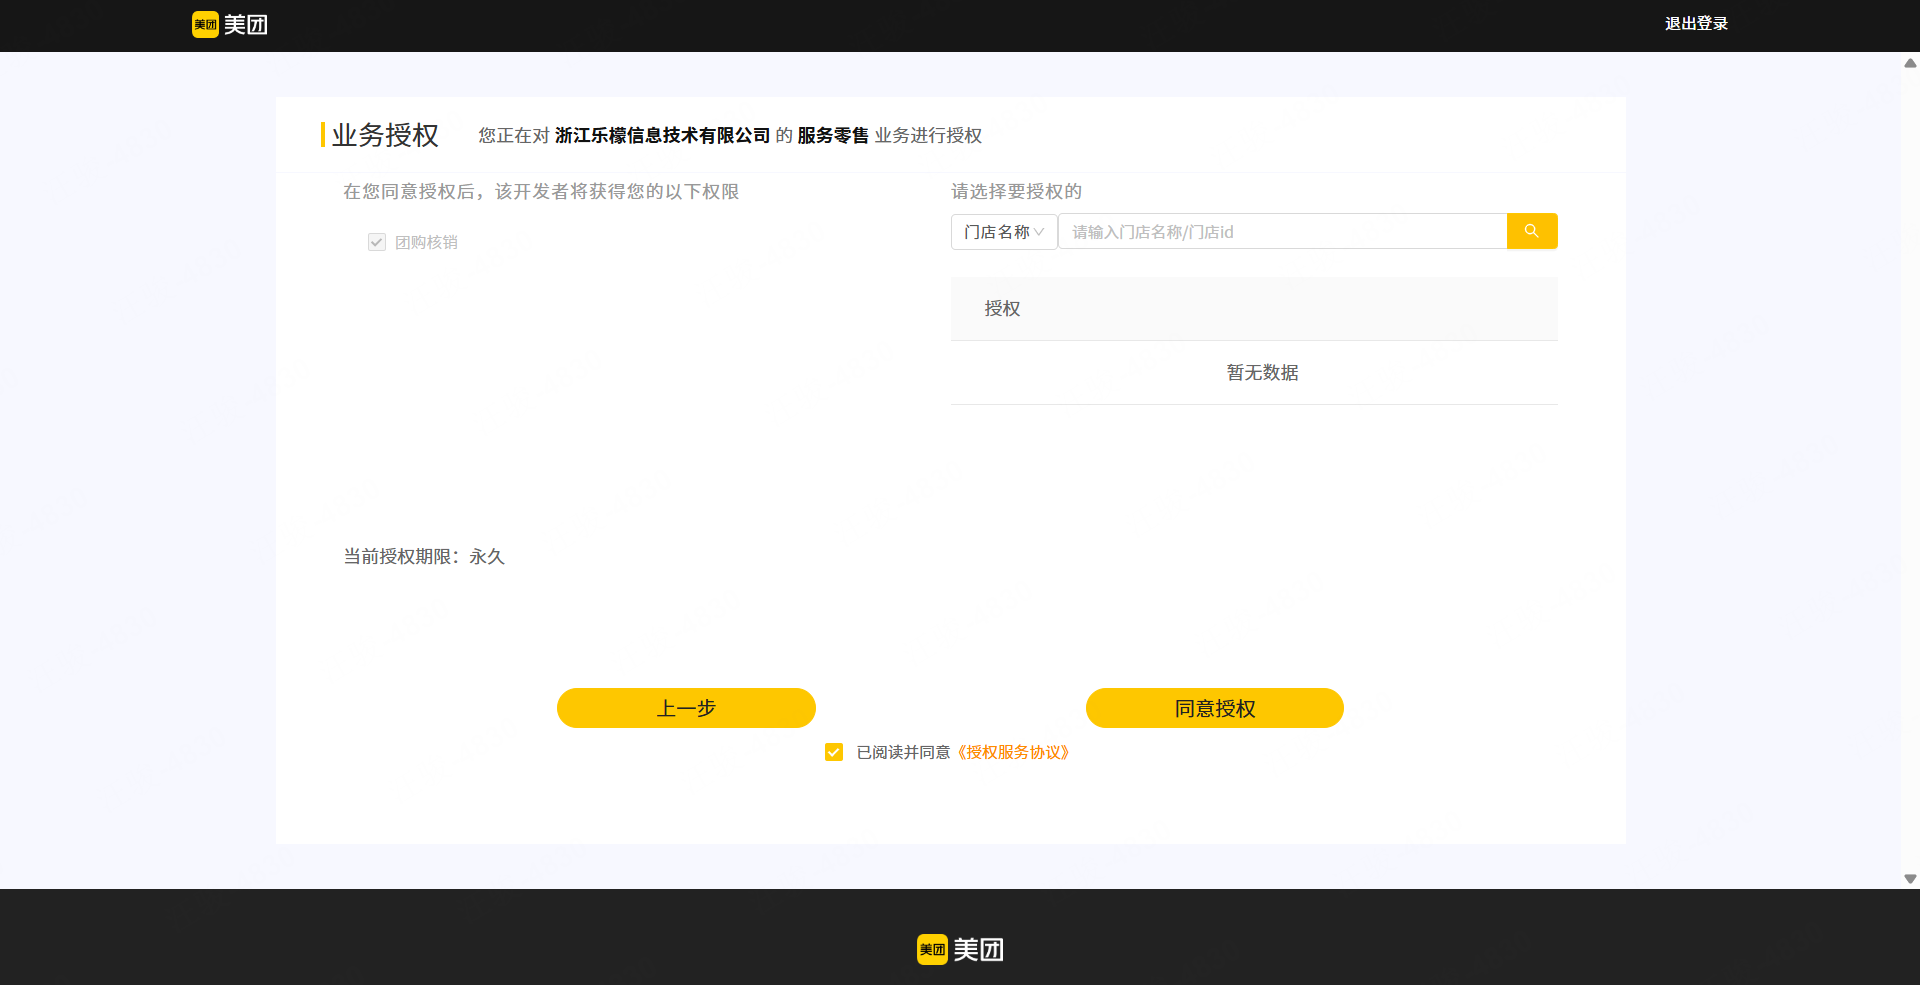The image size is (1920, 985).
Task: Click the 同意授权 button
Action: pos(1215,708)
